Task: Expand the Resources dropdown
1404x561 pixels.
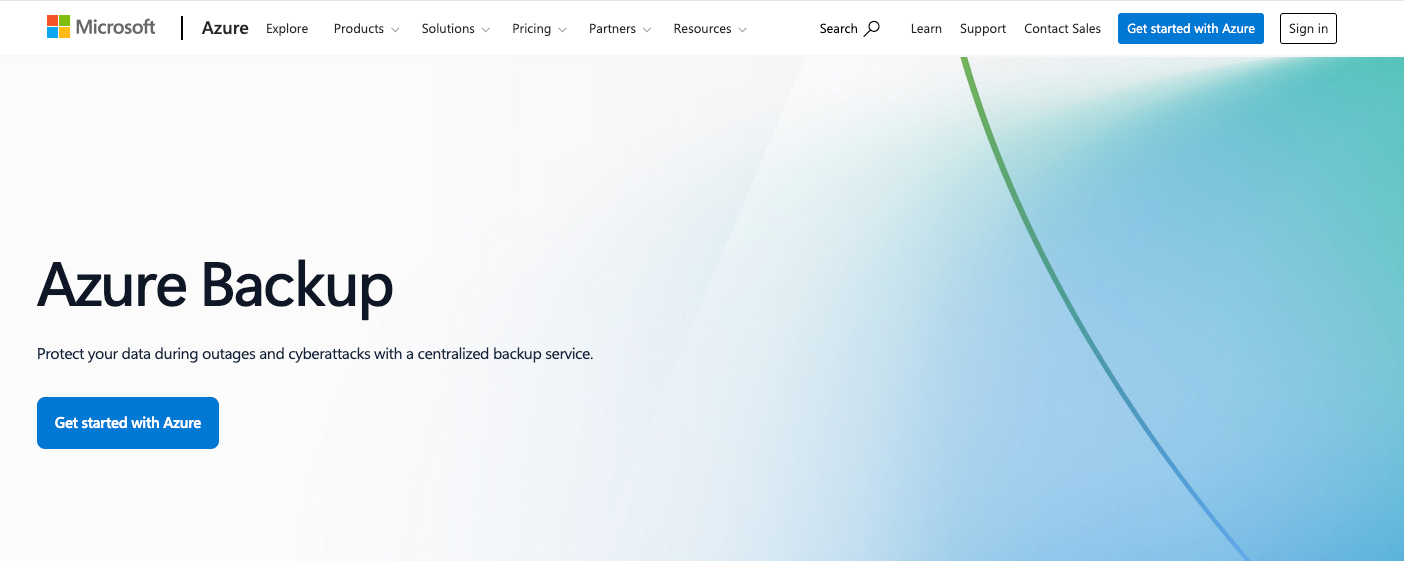Action: click(x=710, y=28)
